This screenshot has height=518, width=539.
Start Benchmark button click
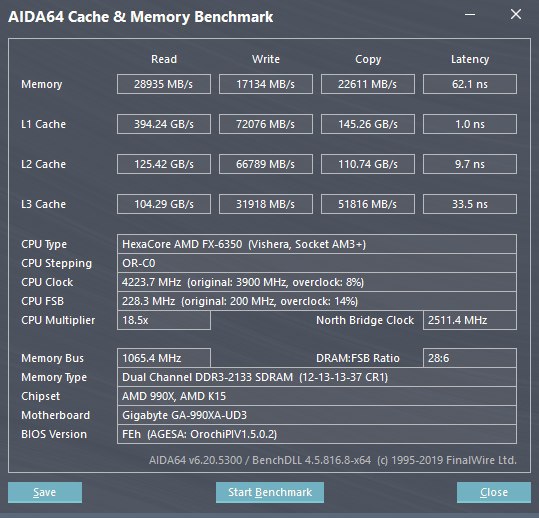[x=270, y=492]
